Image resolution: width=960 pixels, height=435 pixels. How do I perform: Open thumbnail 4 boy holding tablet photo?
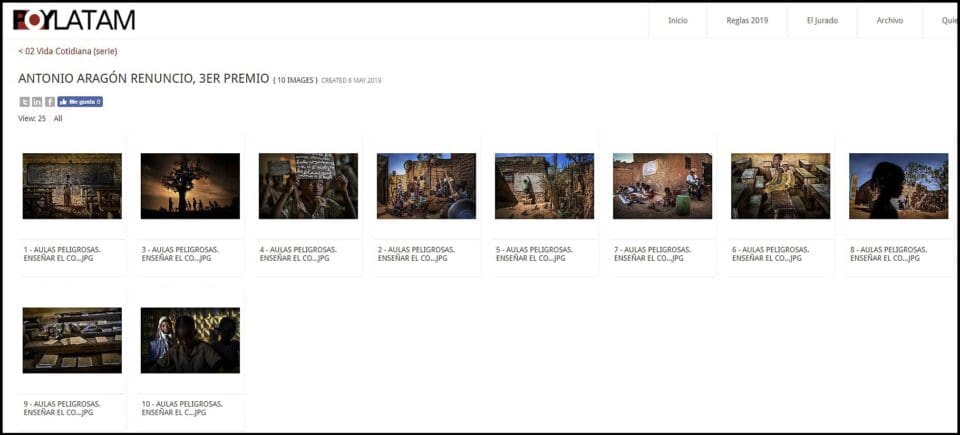(x=309, y=186)
